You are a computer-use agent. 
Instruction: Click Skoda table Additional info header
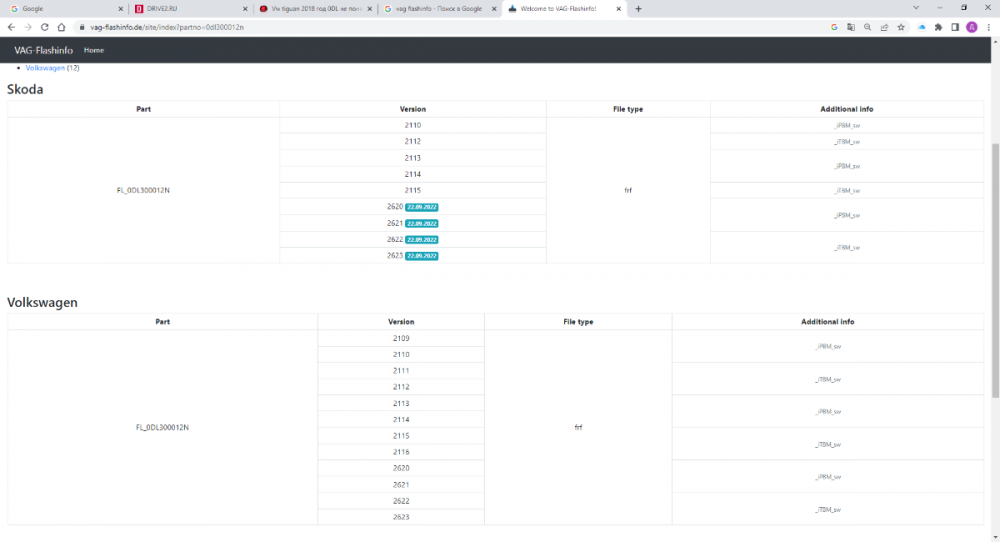pos(847,109)
